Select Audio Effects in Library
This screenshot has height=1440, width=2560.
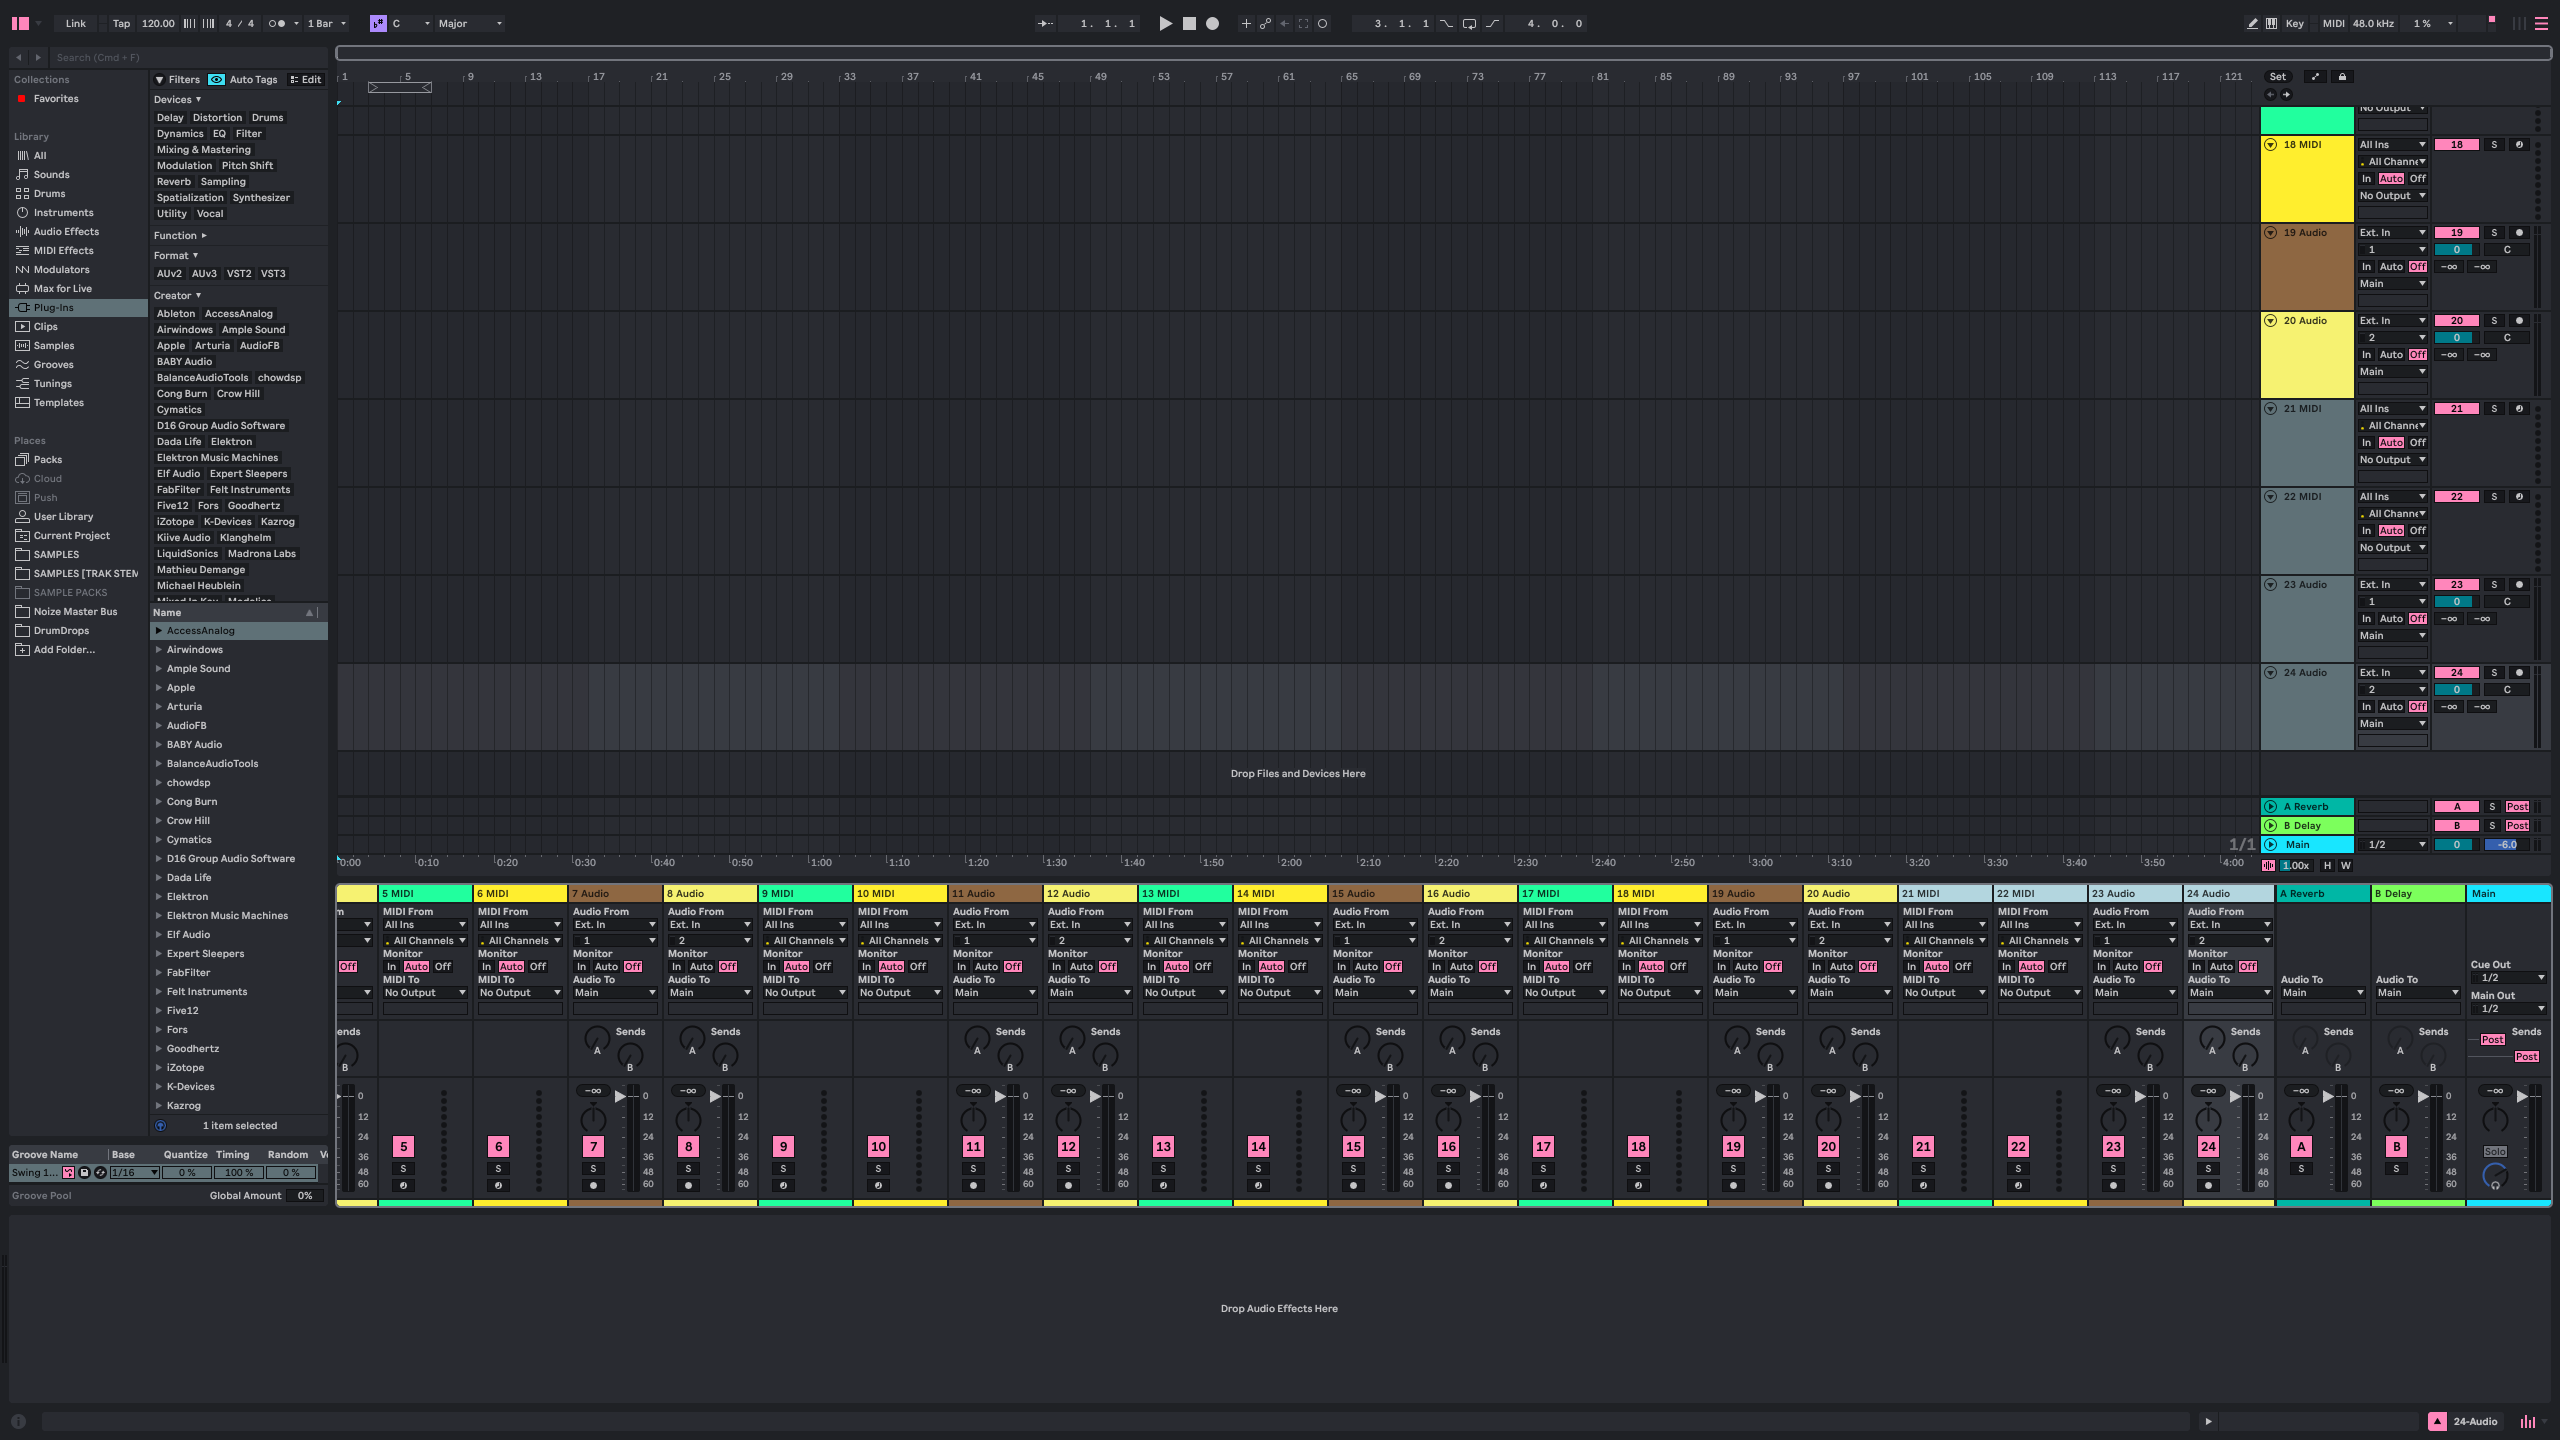click(x=66, y=231)
